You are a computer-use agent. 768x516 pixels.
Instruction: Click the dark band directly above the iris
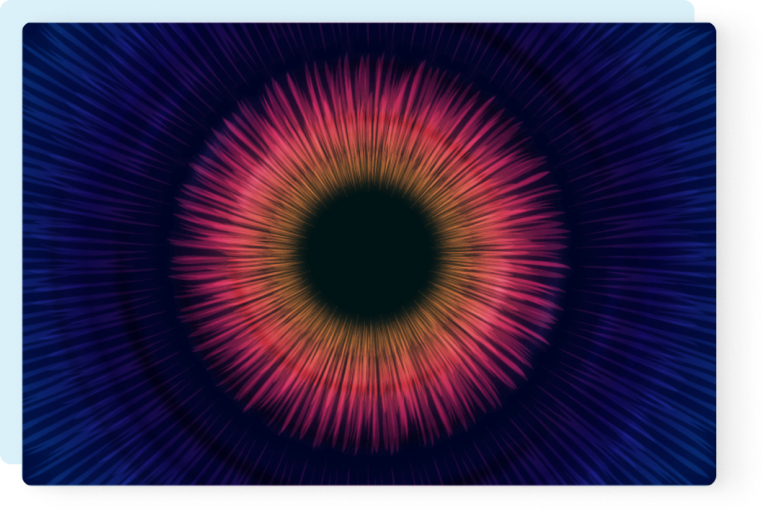click(x=370, y=45)
